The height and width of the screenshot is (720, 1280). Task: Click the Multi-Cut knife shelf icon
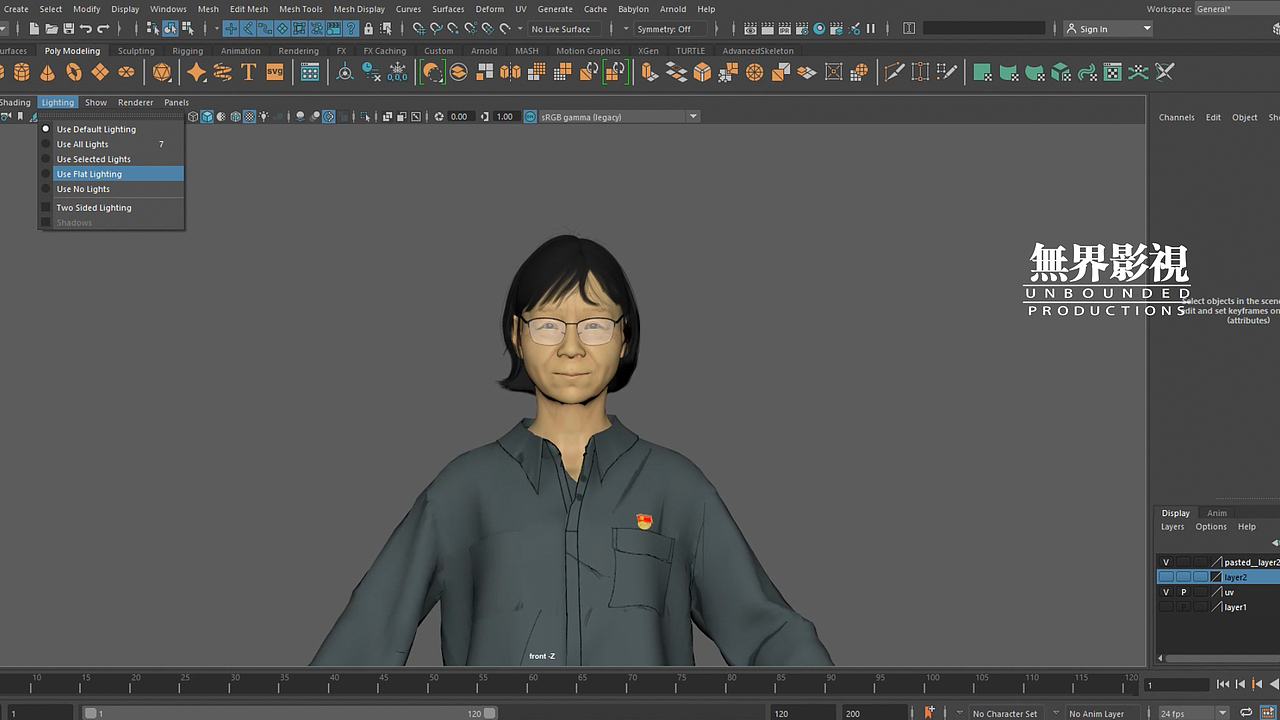[x=894, y=72]
